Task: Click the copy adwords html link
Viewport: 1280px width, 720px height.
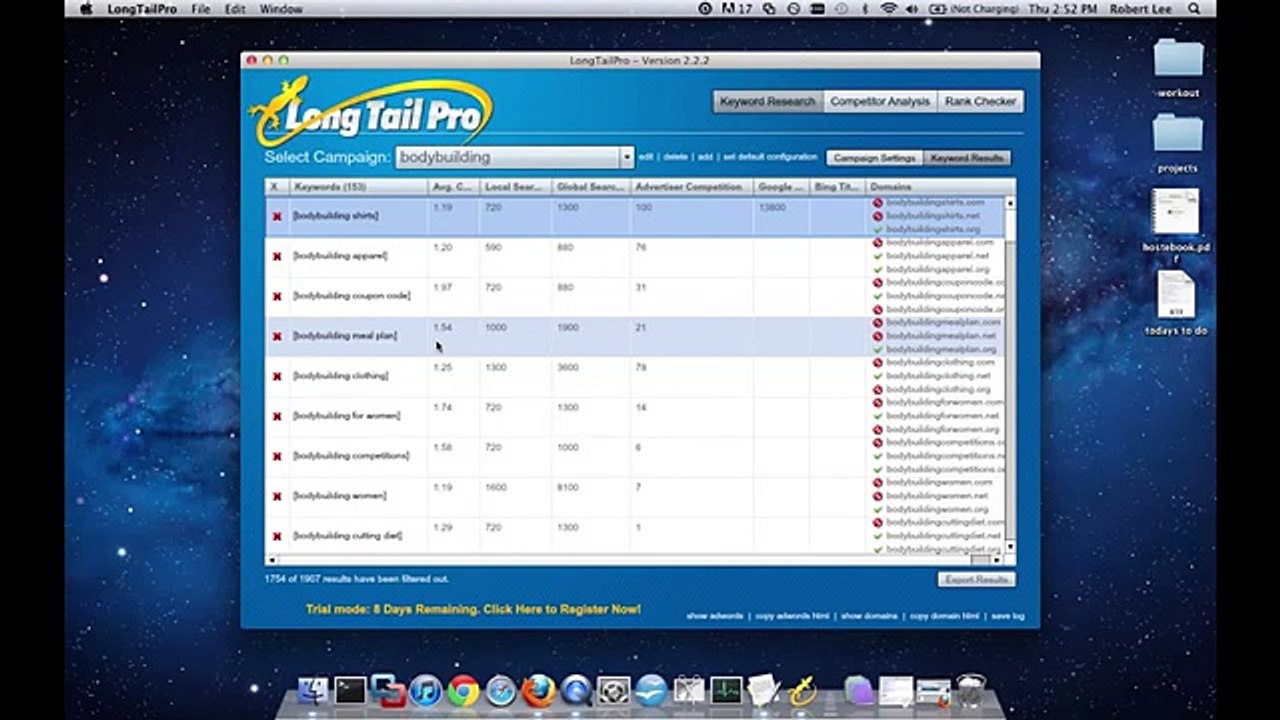Action: pos(793,616)
